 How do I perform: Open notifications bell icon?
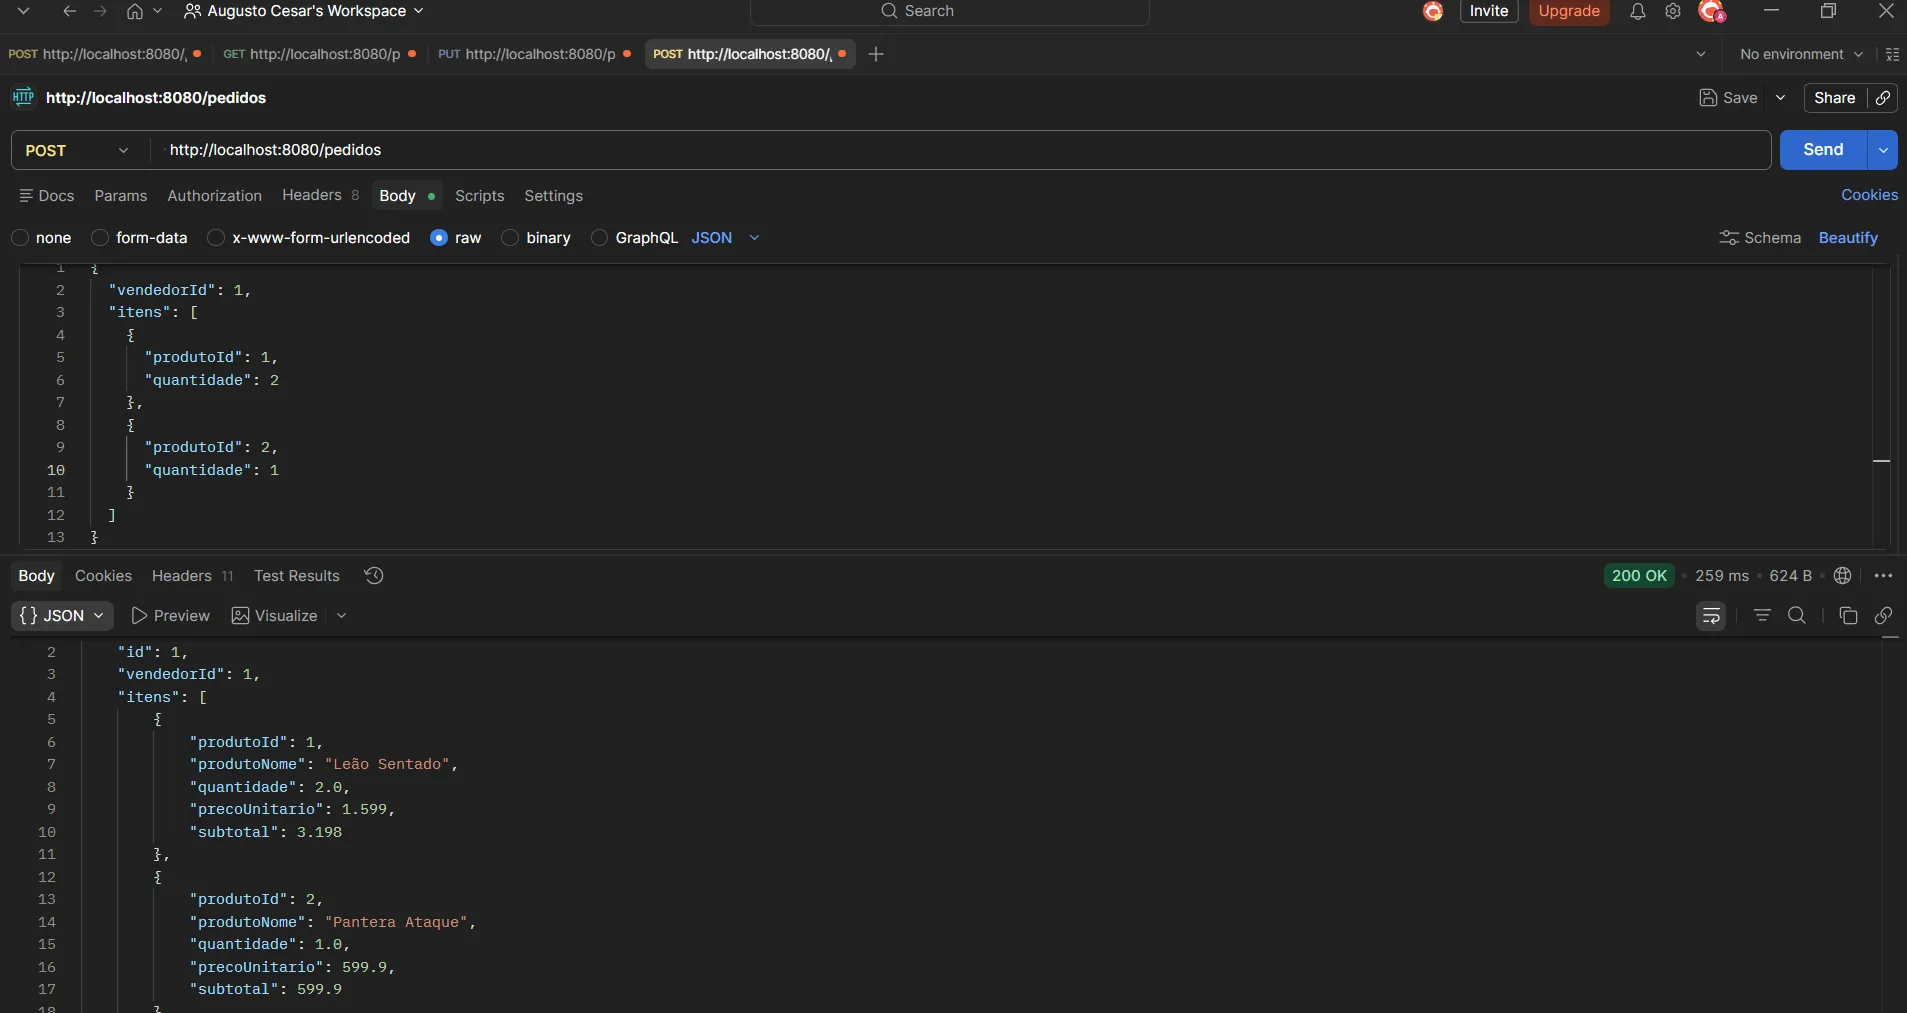tap(1637, 11)
